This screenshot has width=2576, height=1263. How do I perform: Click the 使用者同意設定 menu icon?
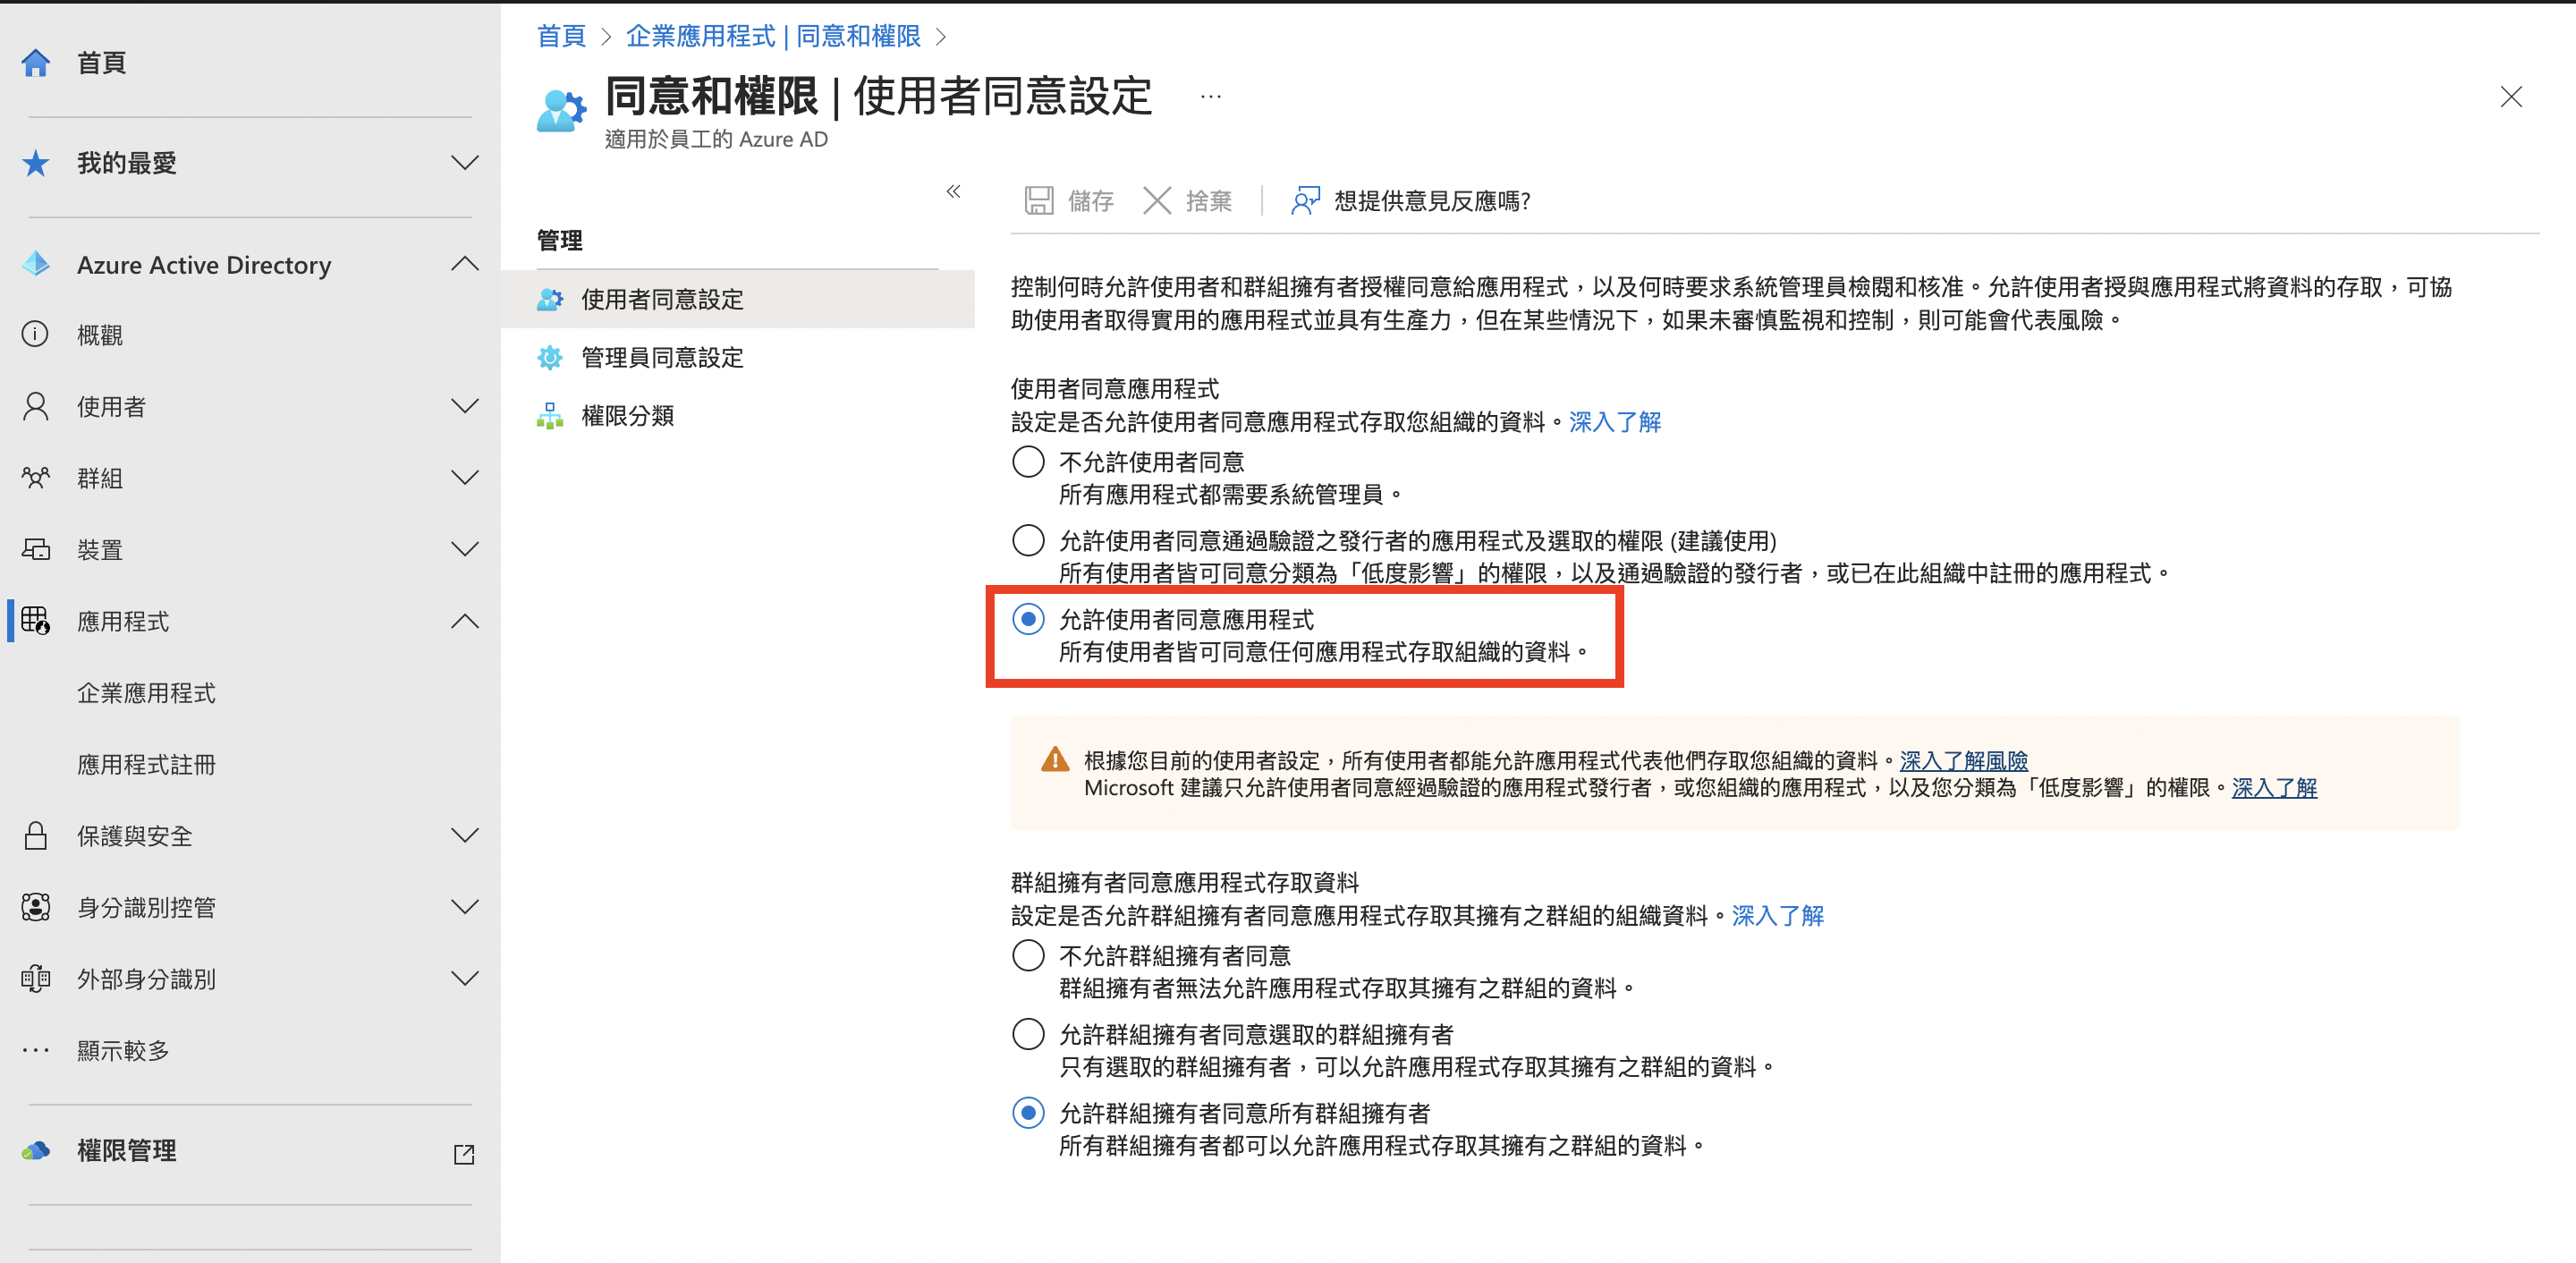coord(550,299)
